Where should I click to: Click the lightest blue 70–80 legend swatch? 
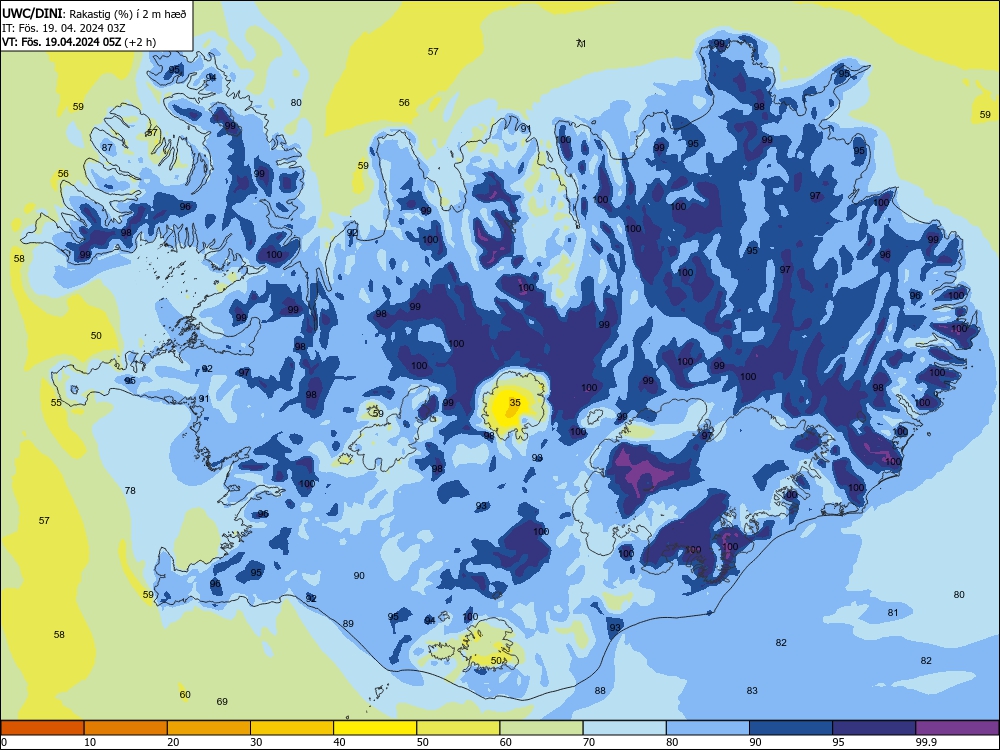(x=624, y=728)
